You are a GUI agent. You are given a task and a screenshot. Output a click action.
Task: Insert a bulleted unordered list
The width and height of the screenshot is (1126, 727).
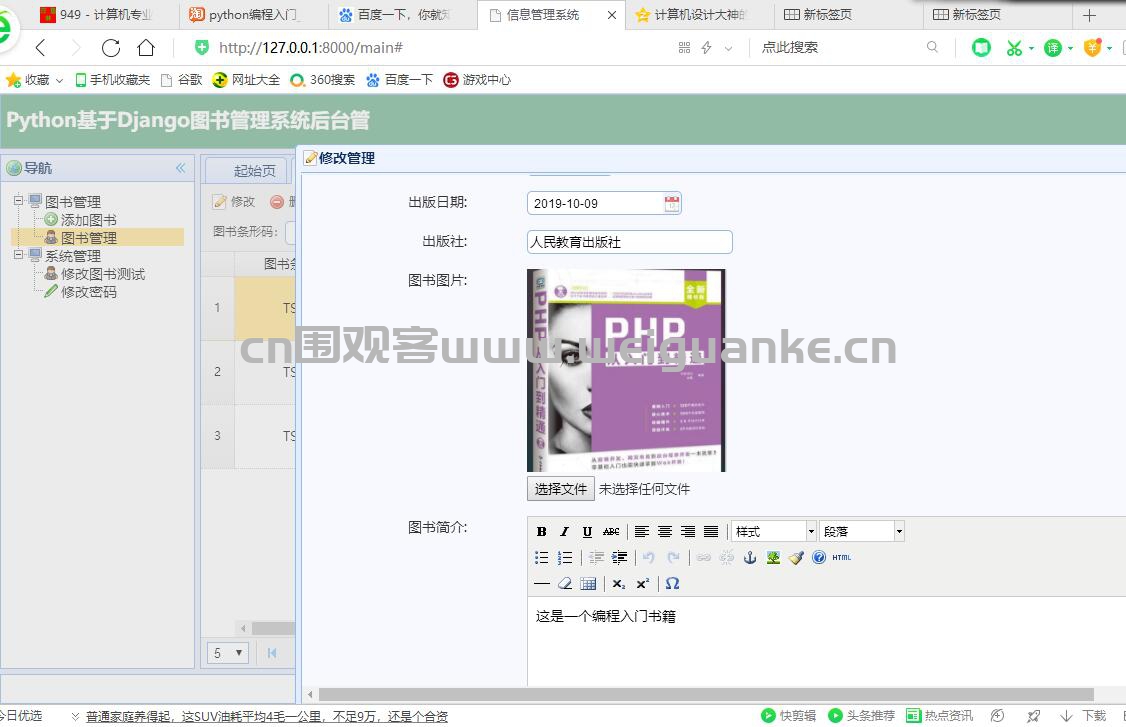[541, 557]
